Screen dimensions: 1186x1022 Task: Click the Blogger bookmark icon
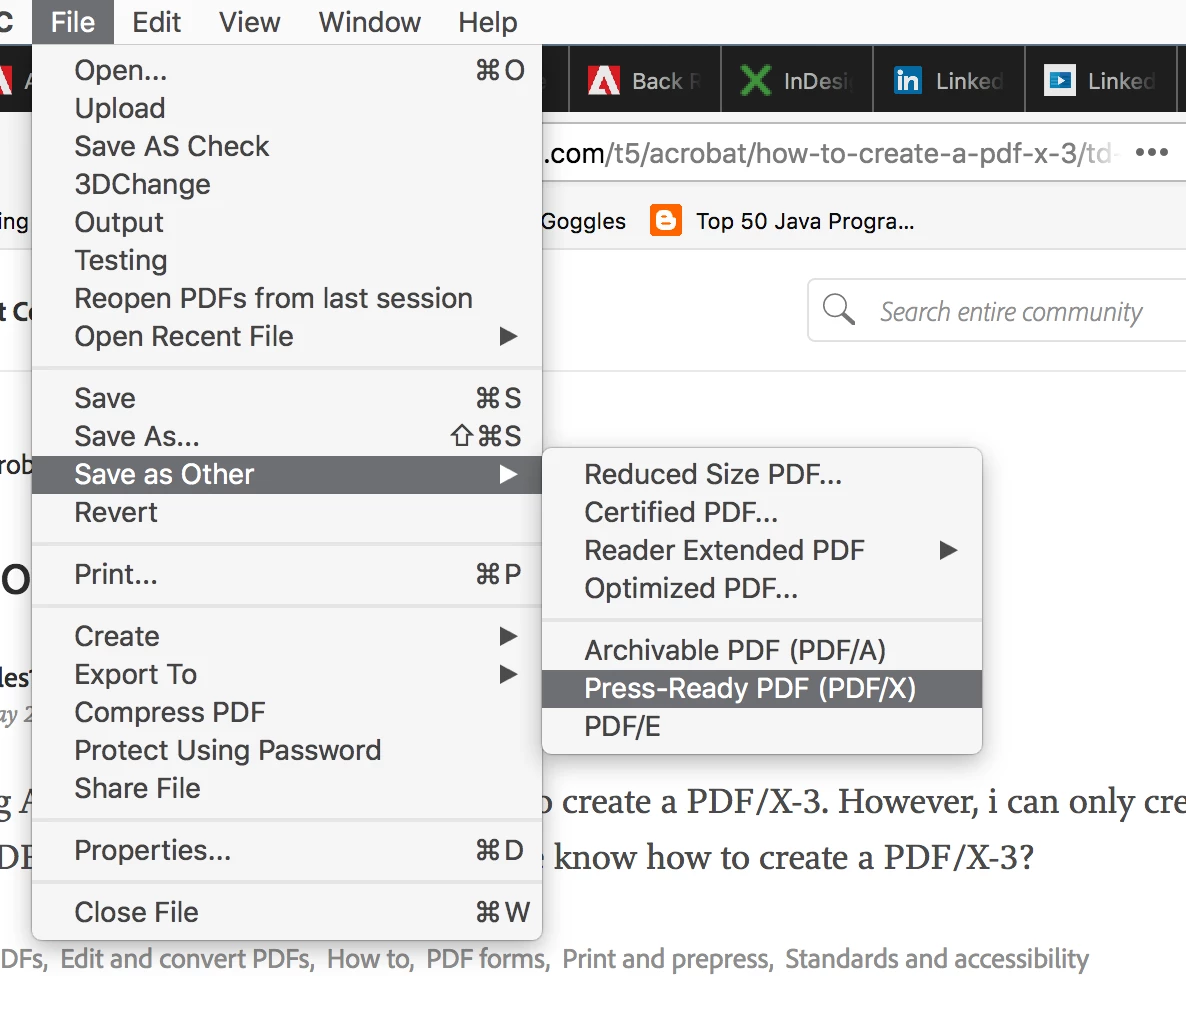[x=666, y=221]
